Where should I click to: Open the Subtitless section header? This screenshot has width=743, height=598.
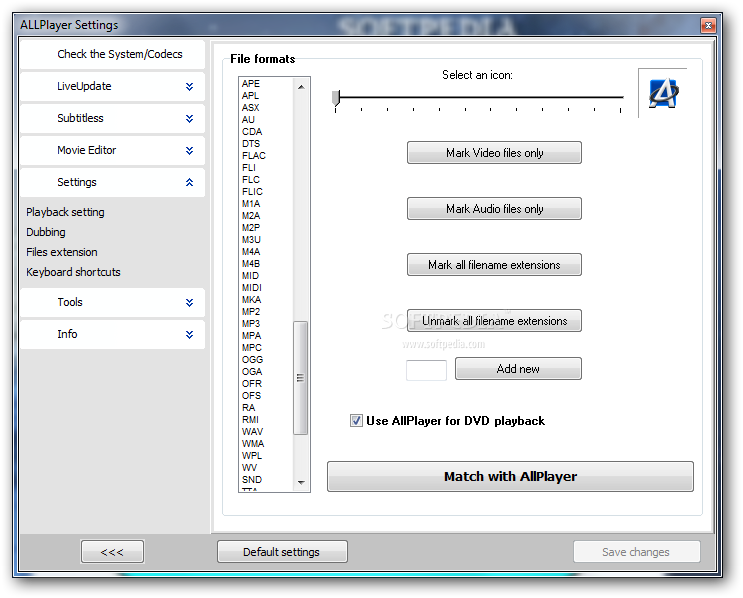click(x=112, y=118)
